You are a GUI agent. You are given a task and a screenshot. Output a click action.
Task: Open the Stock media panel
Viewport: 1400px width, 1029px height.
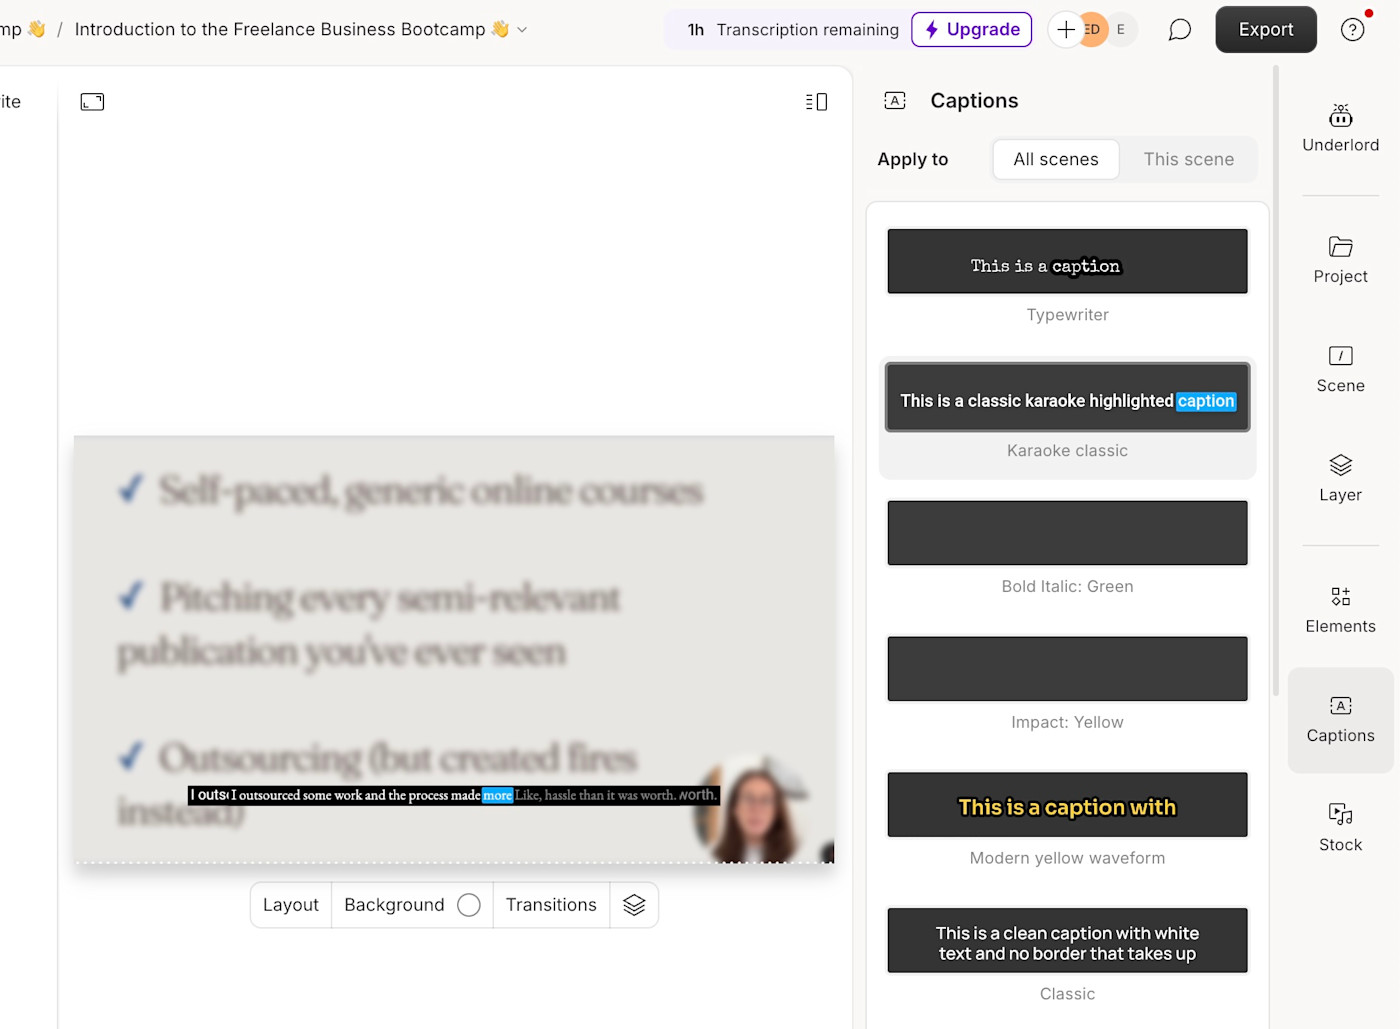(x=1340, y=828)
